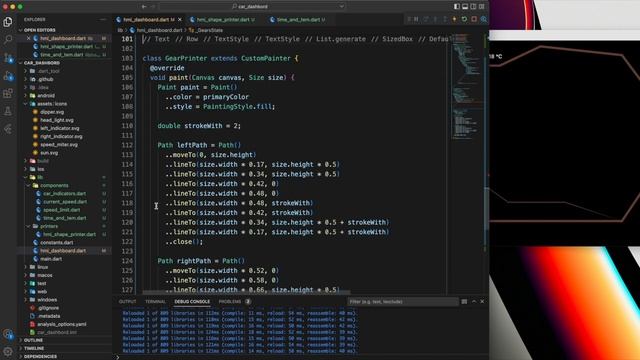Expand the windows folder
This screenshot has width=640, height=360.
coord(47,300)
